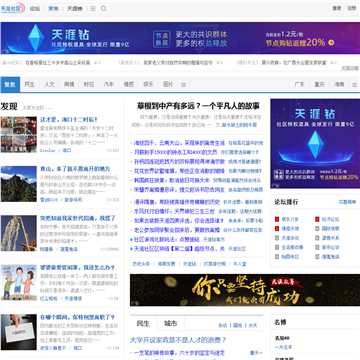Open the 'I quit' 离职 article thumbnail
The width and height of the screenshot is (360, 360).
19,332
